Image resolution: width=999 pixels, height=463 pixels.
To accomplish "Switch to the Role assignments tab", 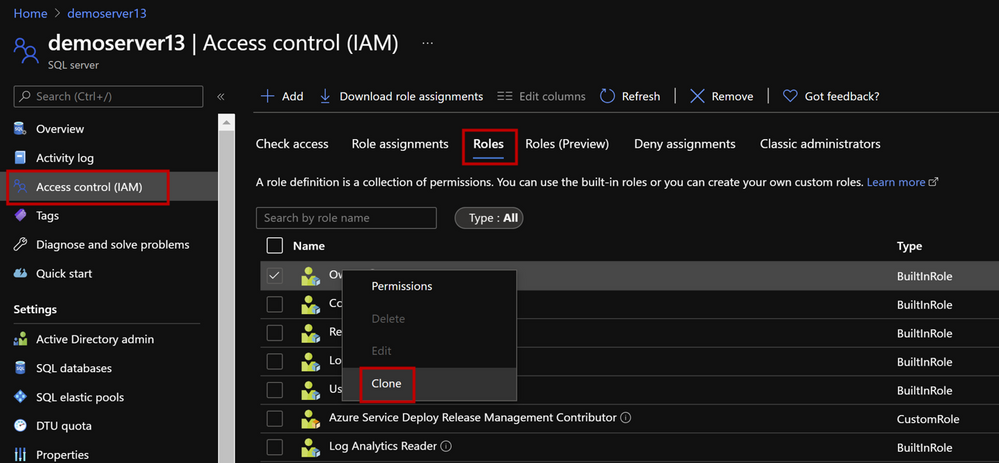I will click(x=400, y=144).
